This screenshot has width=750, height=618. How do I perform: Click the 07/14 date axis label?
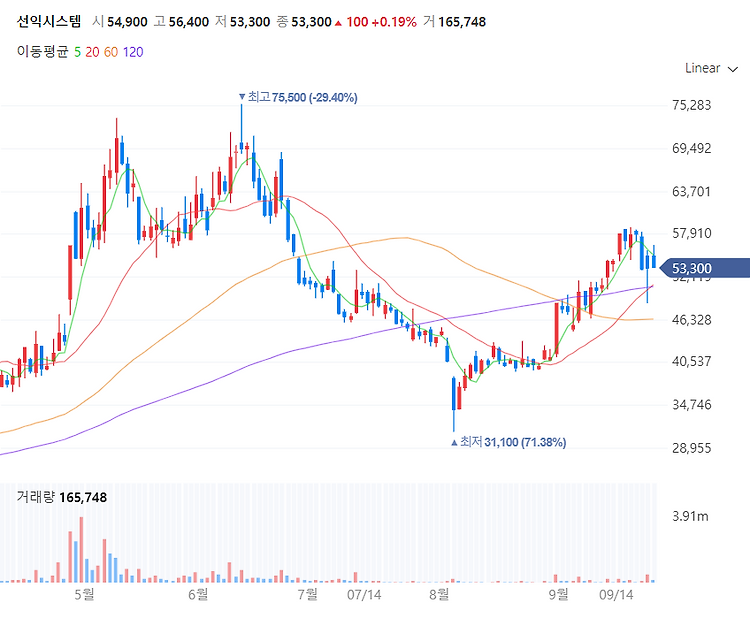pos(364,595)
